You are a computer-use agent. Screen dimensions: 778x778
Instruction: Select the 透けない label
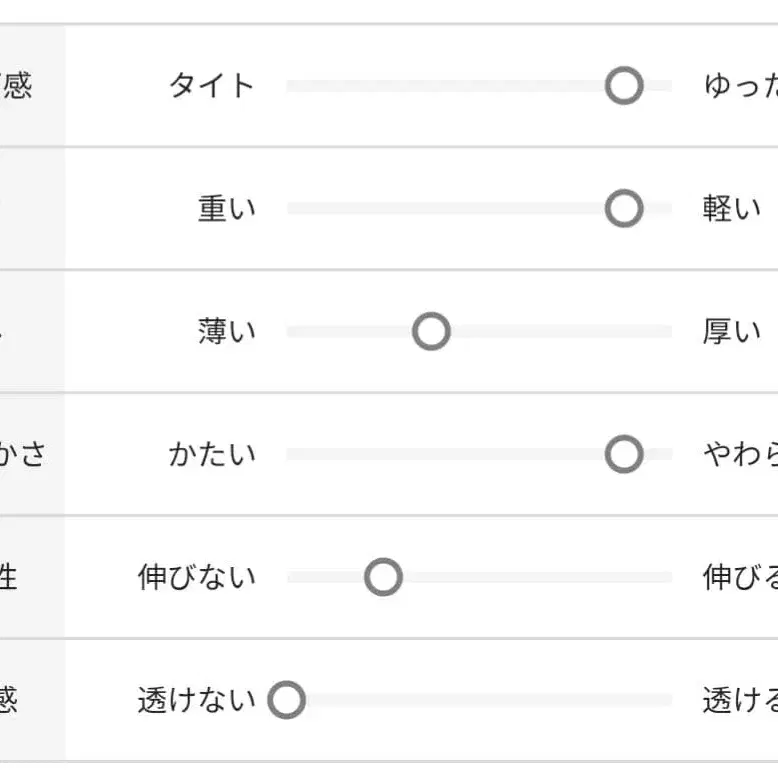coord(197,701)
